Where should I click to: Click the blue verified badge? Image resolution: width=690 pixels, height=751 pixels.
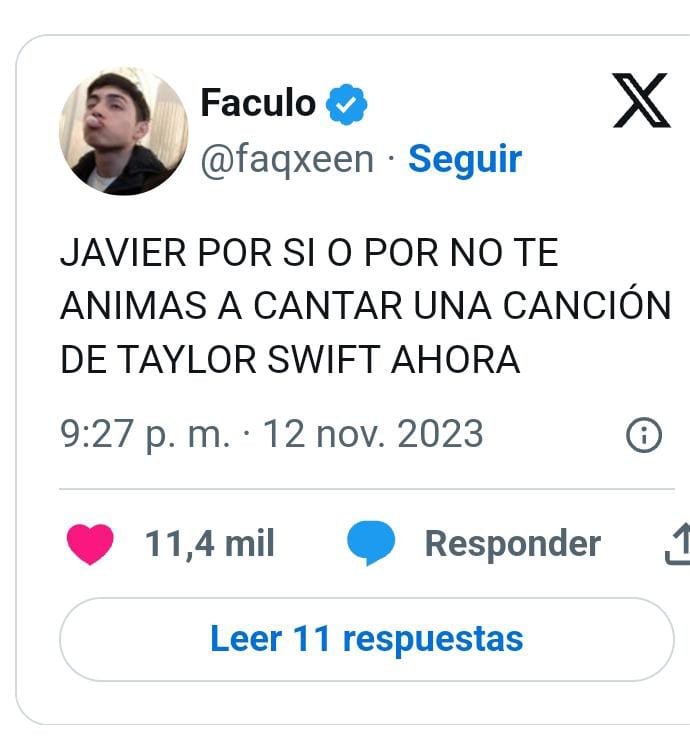click(x=346, y=104)
